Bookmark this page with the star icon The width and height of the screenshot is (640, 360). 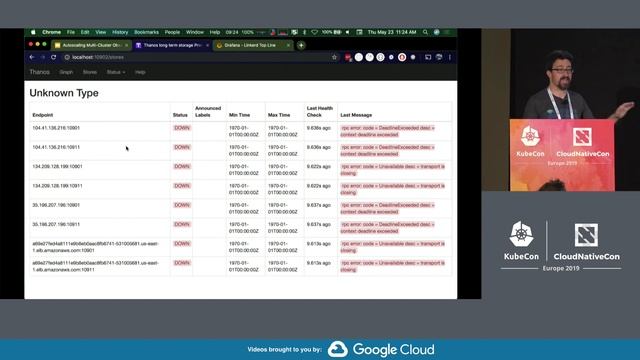point(334,57)
